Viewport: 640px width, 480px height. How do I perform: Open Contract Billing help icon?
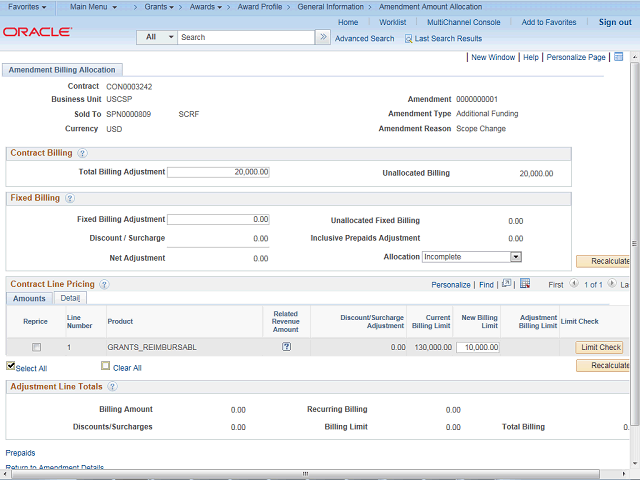pos(82,154)
